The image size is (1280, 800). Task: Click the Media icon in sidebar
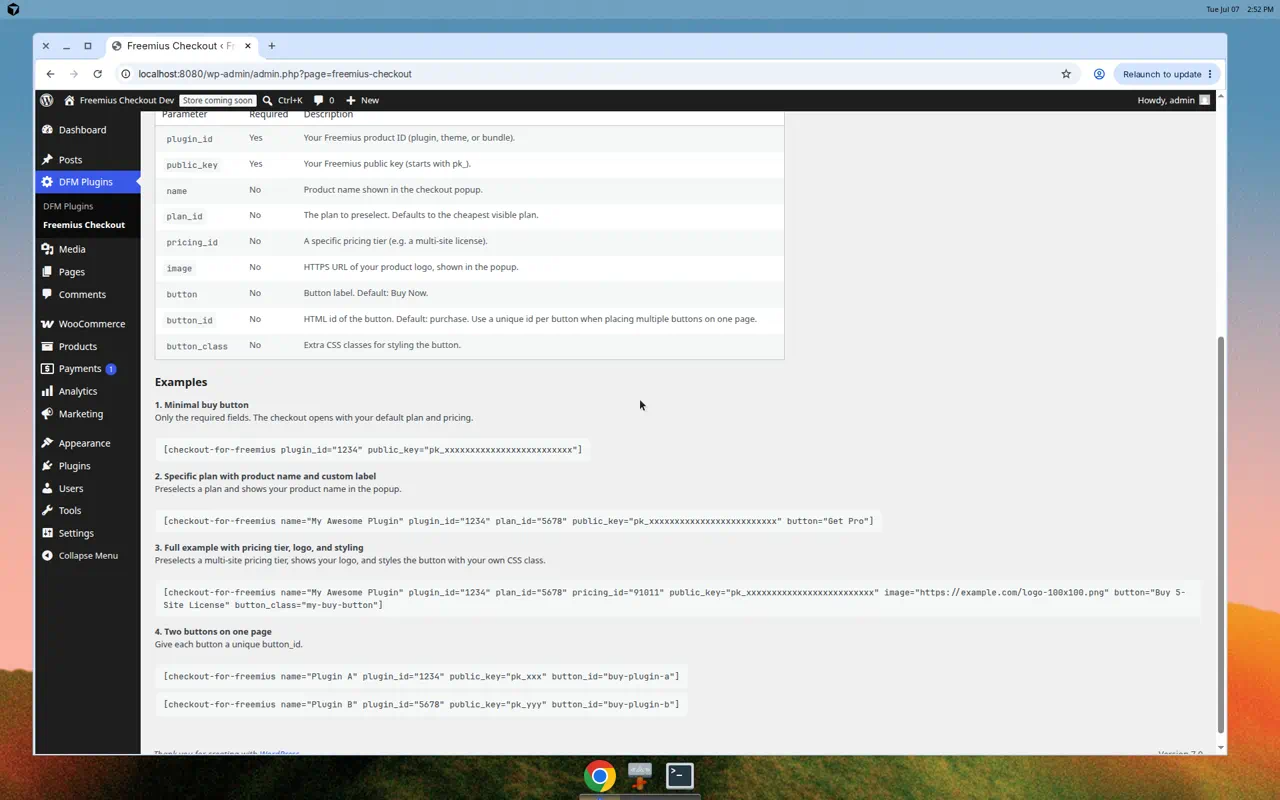click(x=47, y=249)
